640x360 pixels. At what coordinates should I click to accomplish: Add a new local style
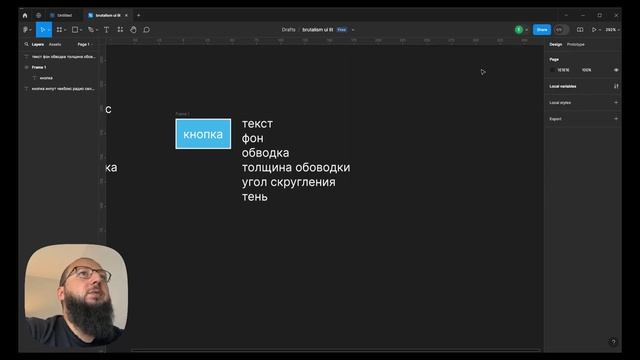[616, 102]
